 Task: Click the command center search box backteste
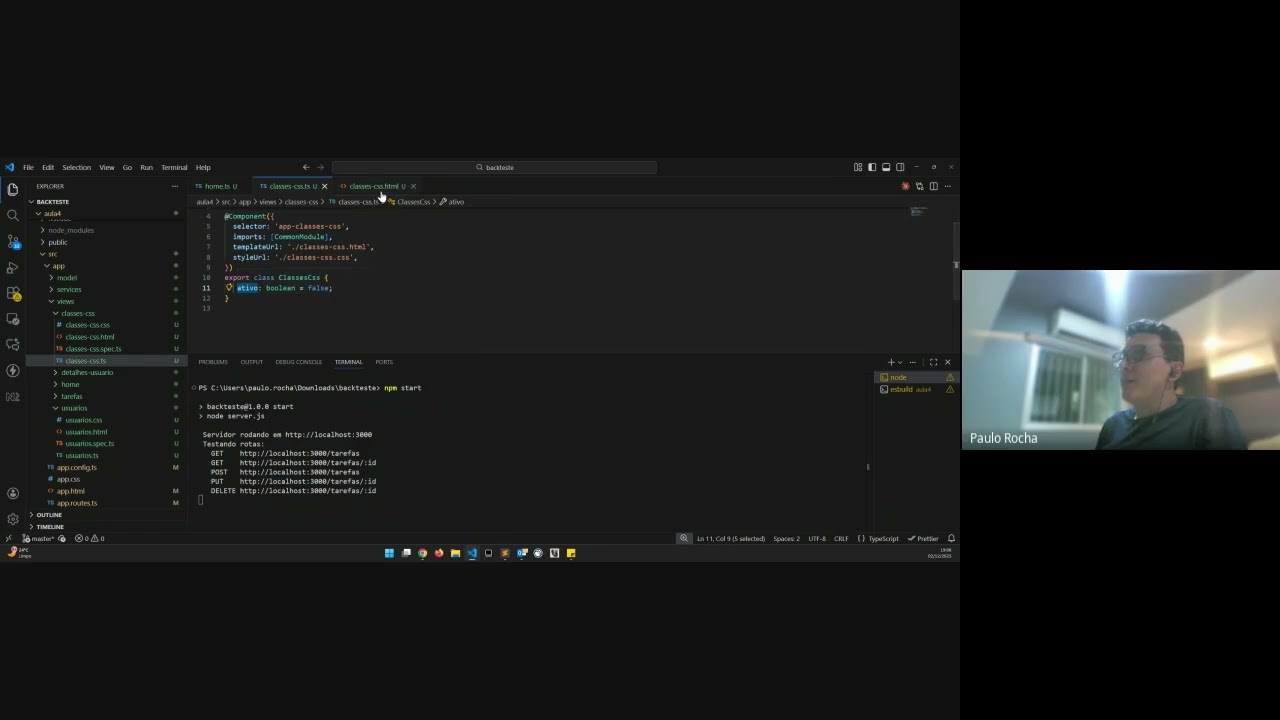(495, 167)
